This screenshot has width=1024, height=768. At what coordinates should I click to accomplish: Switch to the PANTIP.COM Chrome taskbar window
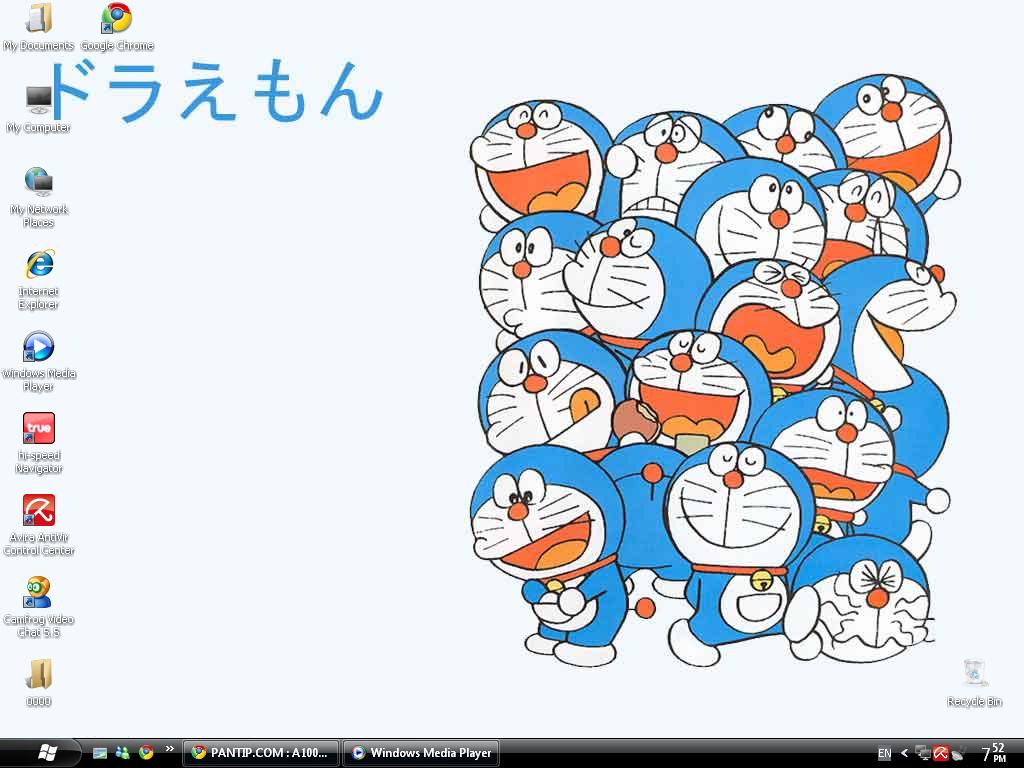click(x=261, y=753)
